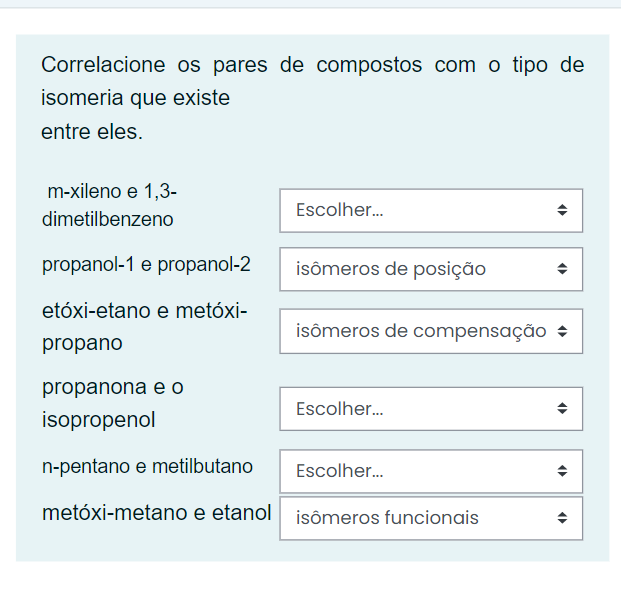621x603 pixels.
Task: Open the 'isômeros de compensação' dropdown
Action: coord(431,331)
